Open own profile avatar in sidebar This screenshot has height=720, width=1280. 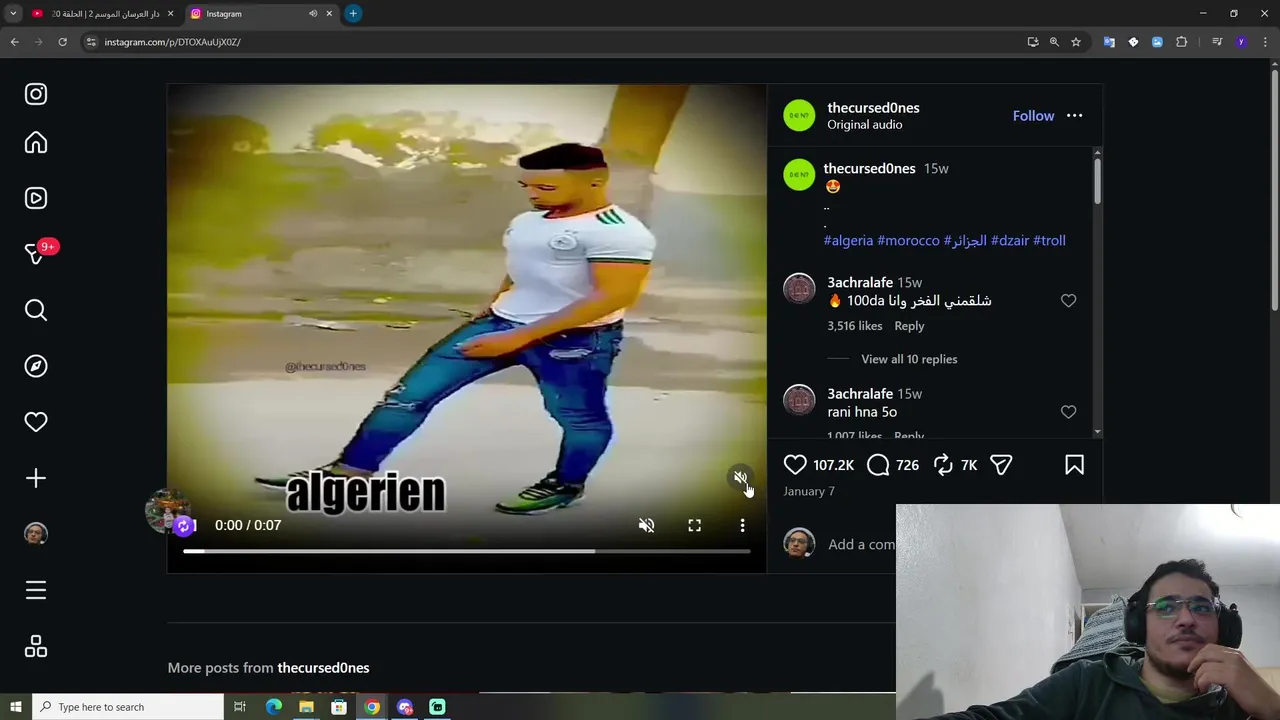[36, 534]
